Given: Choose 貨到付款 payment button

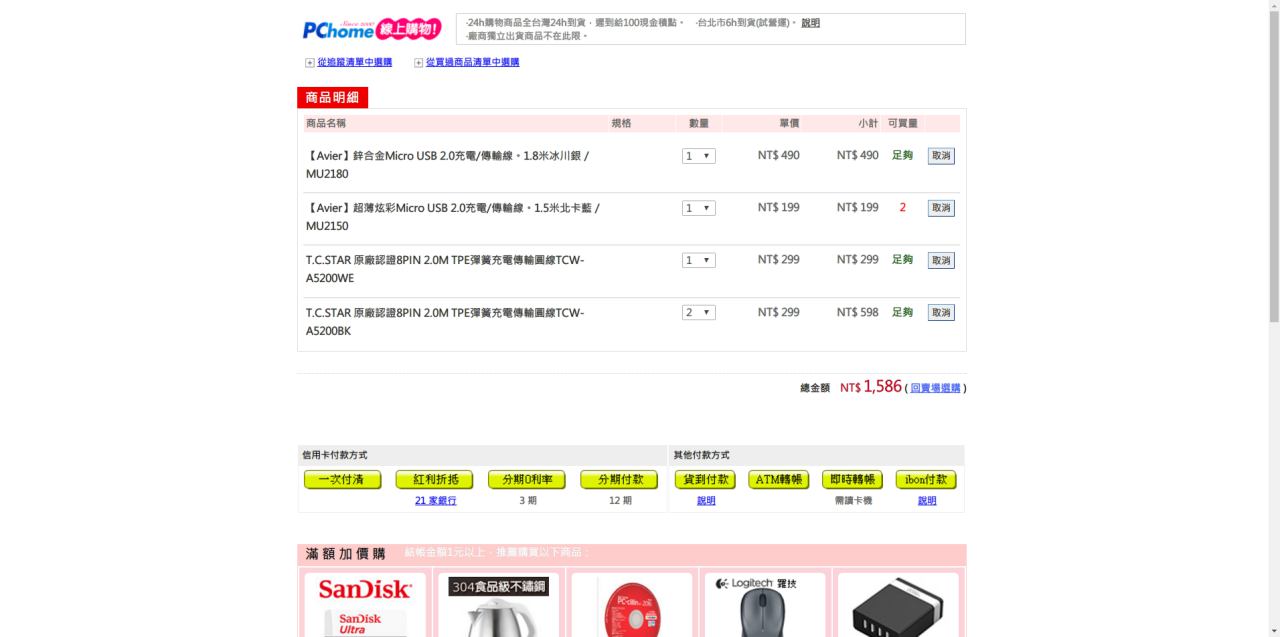Looking at the screenshot, I should coord(705,480).
